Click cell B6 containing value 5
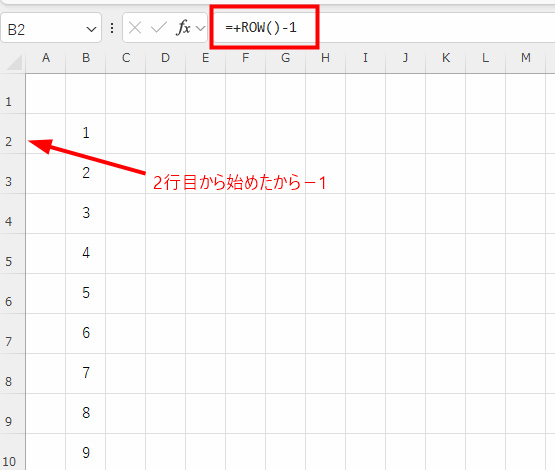Viewport: 555px width, 470px height. coord(86,294)
